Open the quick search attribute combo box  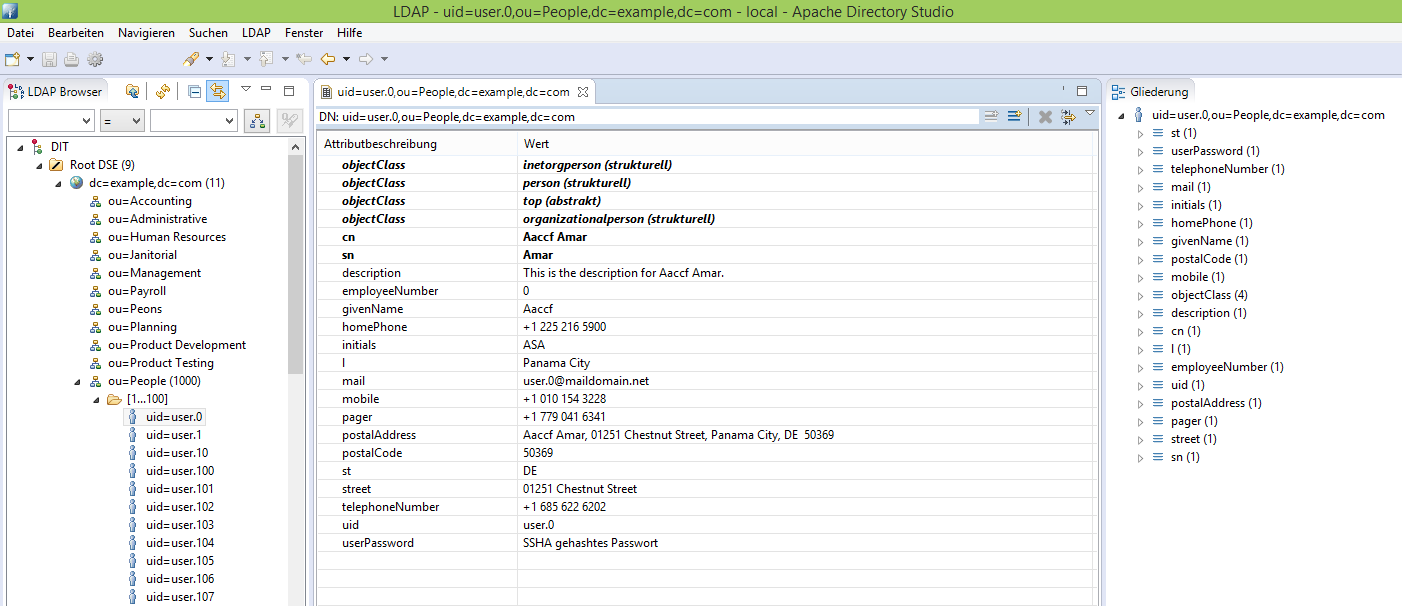click(51, 121)
